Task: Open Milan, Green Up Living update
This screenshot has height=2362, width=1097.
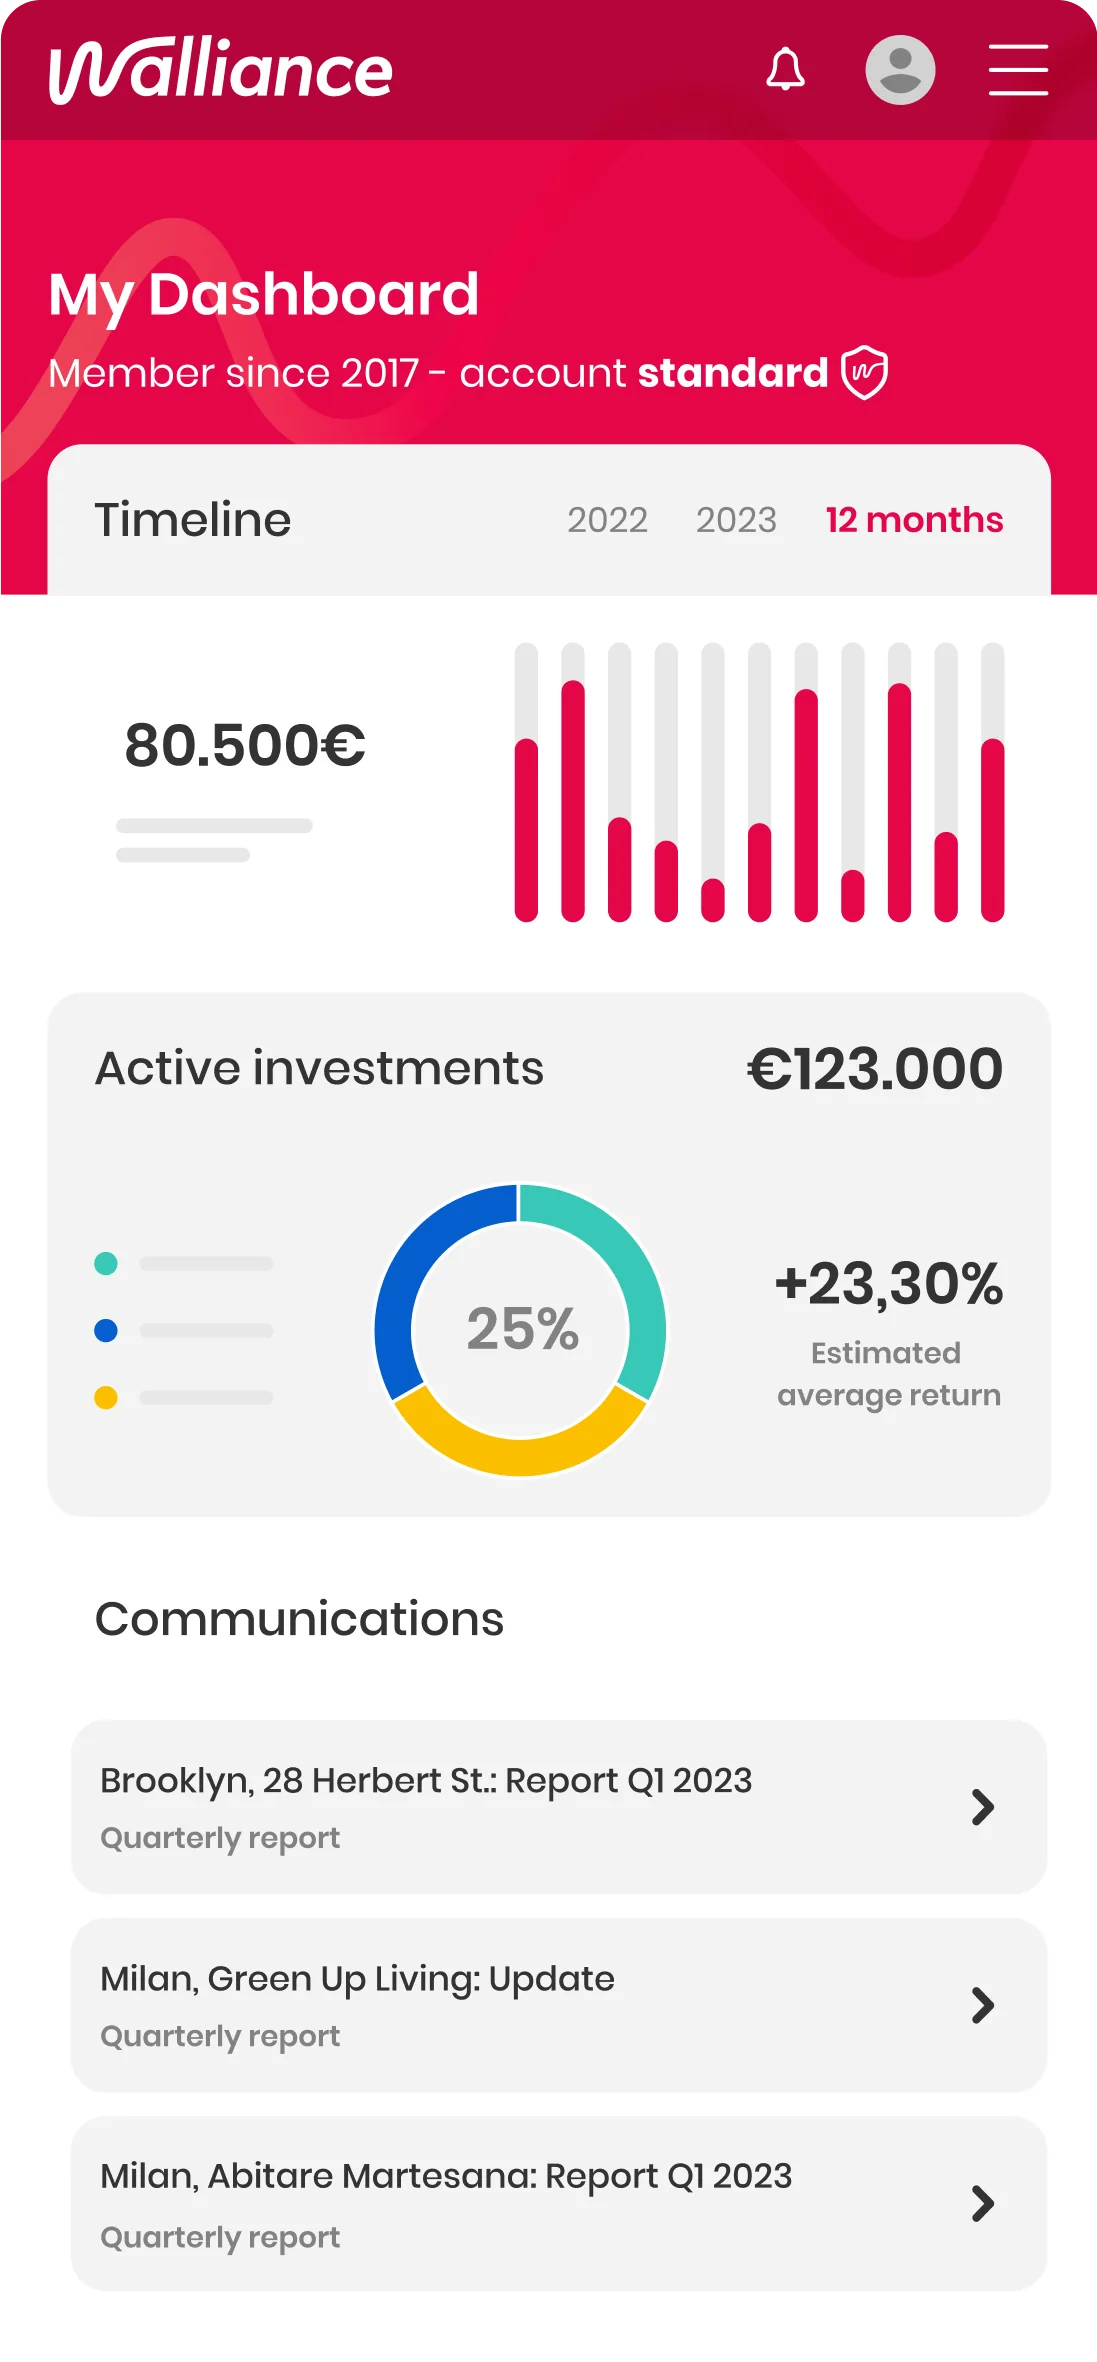Action: point(357,1979)
